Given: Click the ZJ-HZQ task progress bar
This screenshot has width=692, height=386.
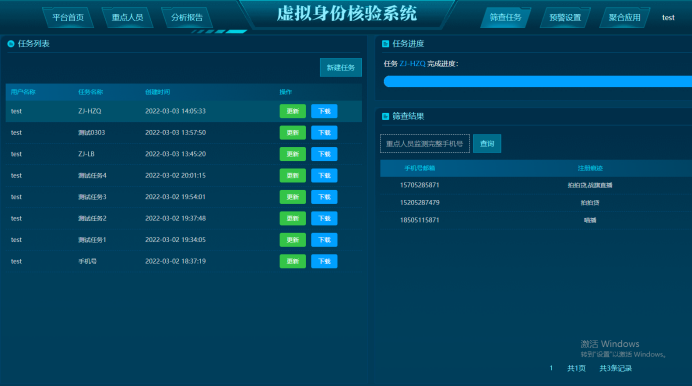Looking at the screenshot, I should [538, 81].
